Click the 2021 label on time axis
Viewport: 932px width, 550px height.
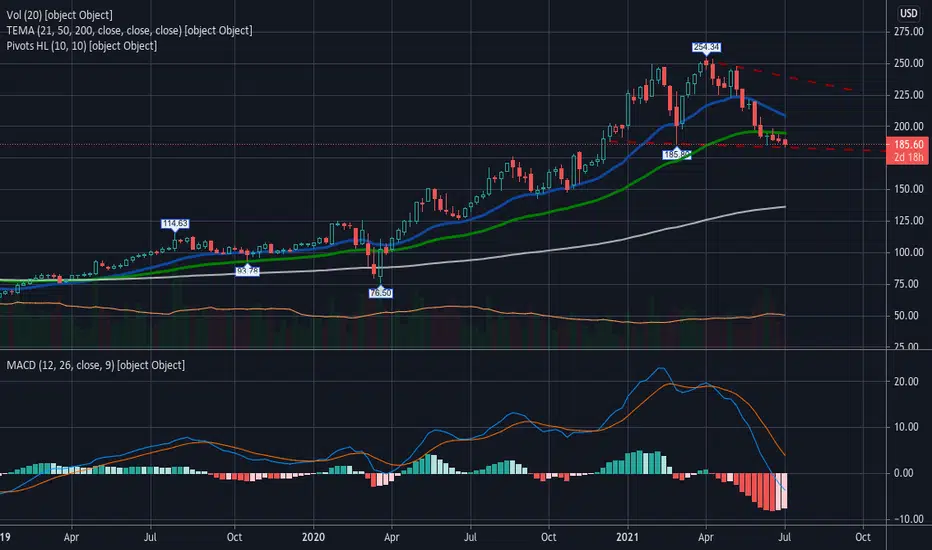point(627,538)
